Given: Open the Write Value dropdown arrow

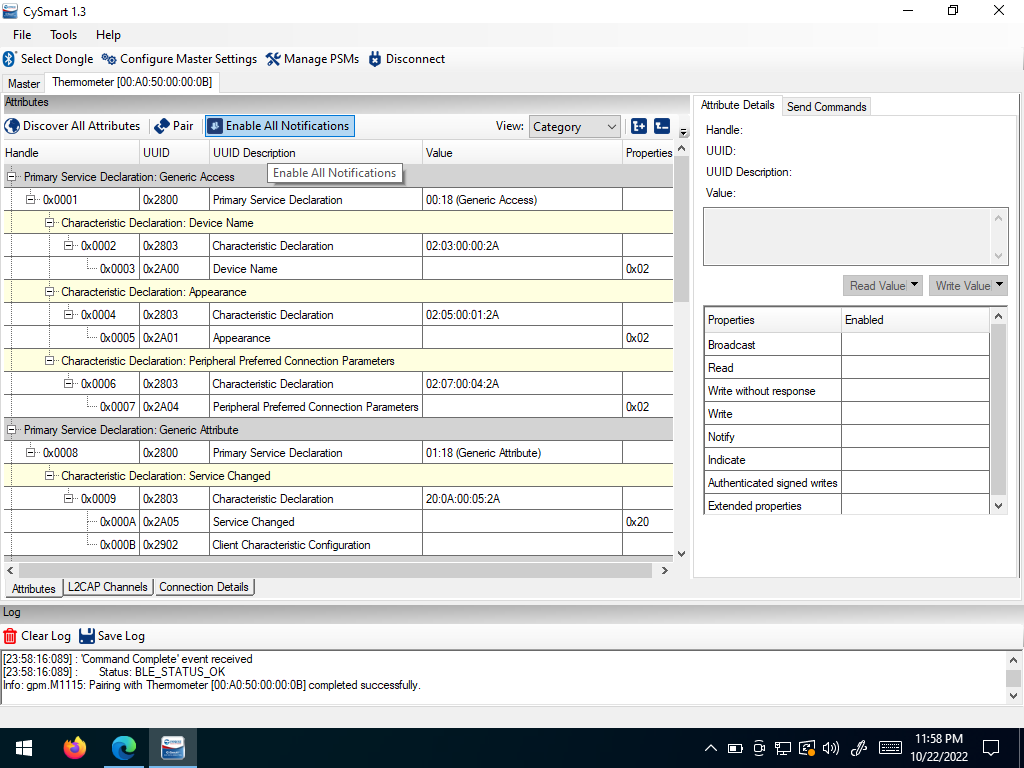Looking at the screenshot, I should click(999, 285).
